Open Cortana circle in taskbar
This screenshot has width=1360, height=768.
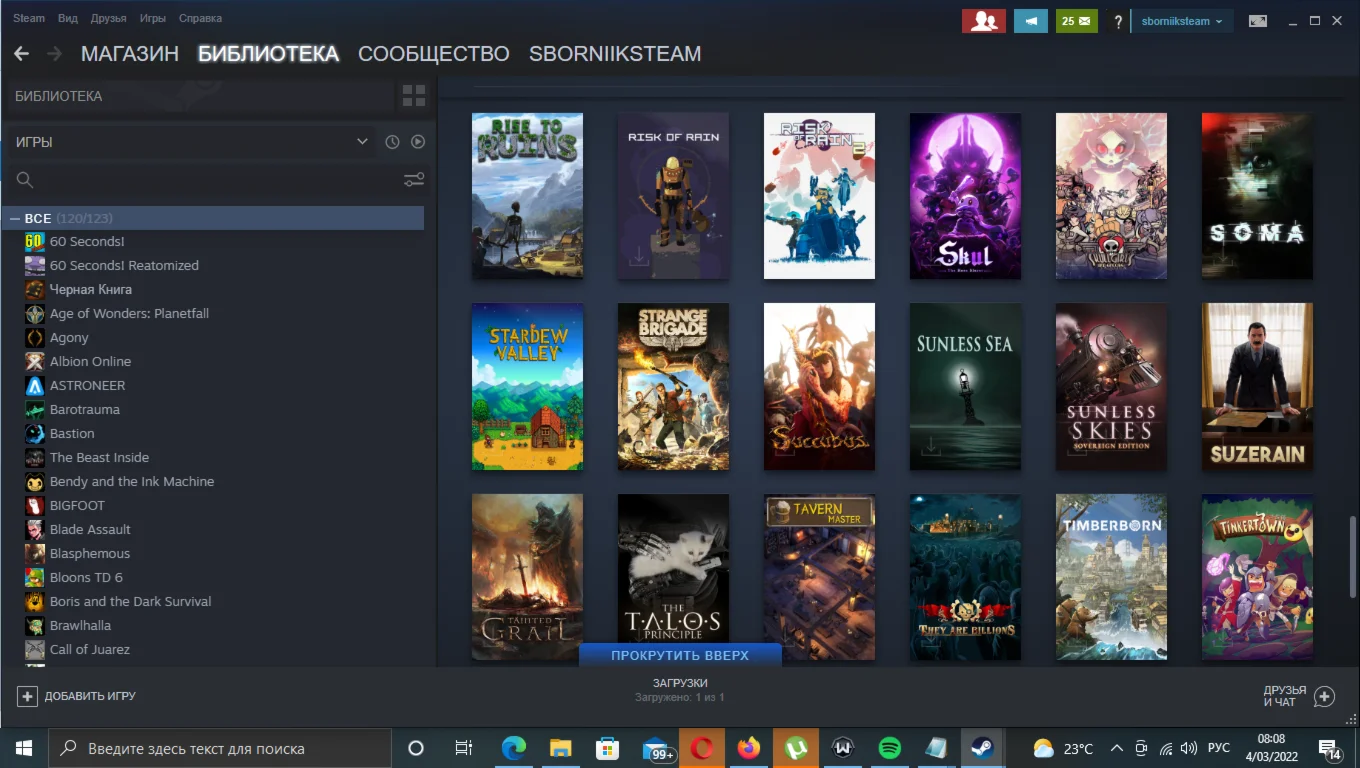point(416,748)
